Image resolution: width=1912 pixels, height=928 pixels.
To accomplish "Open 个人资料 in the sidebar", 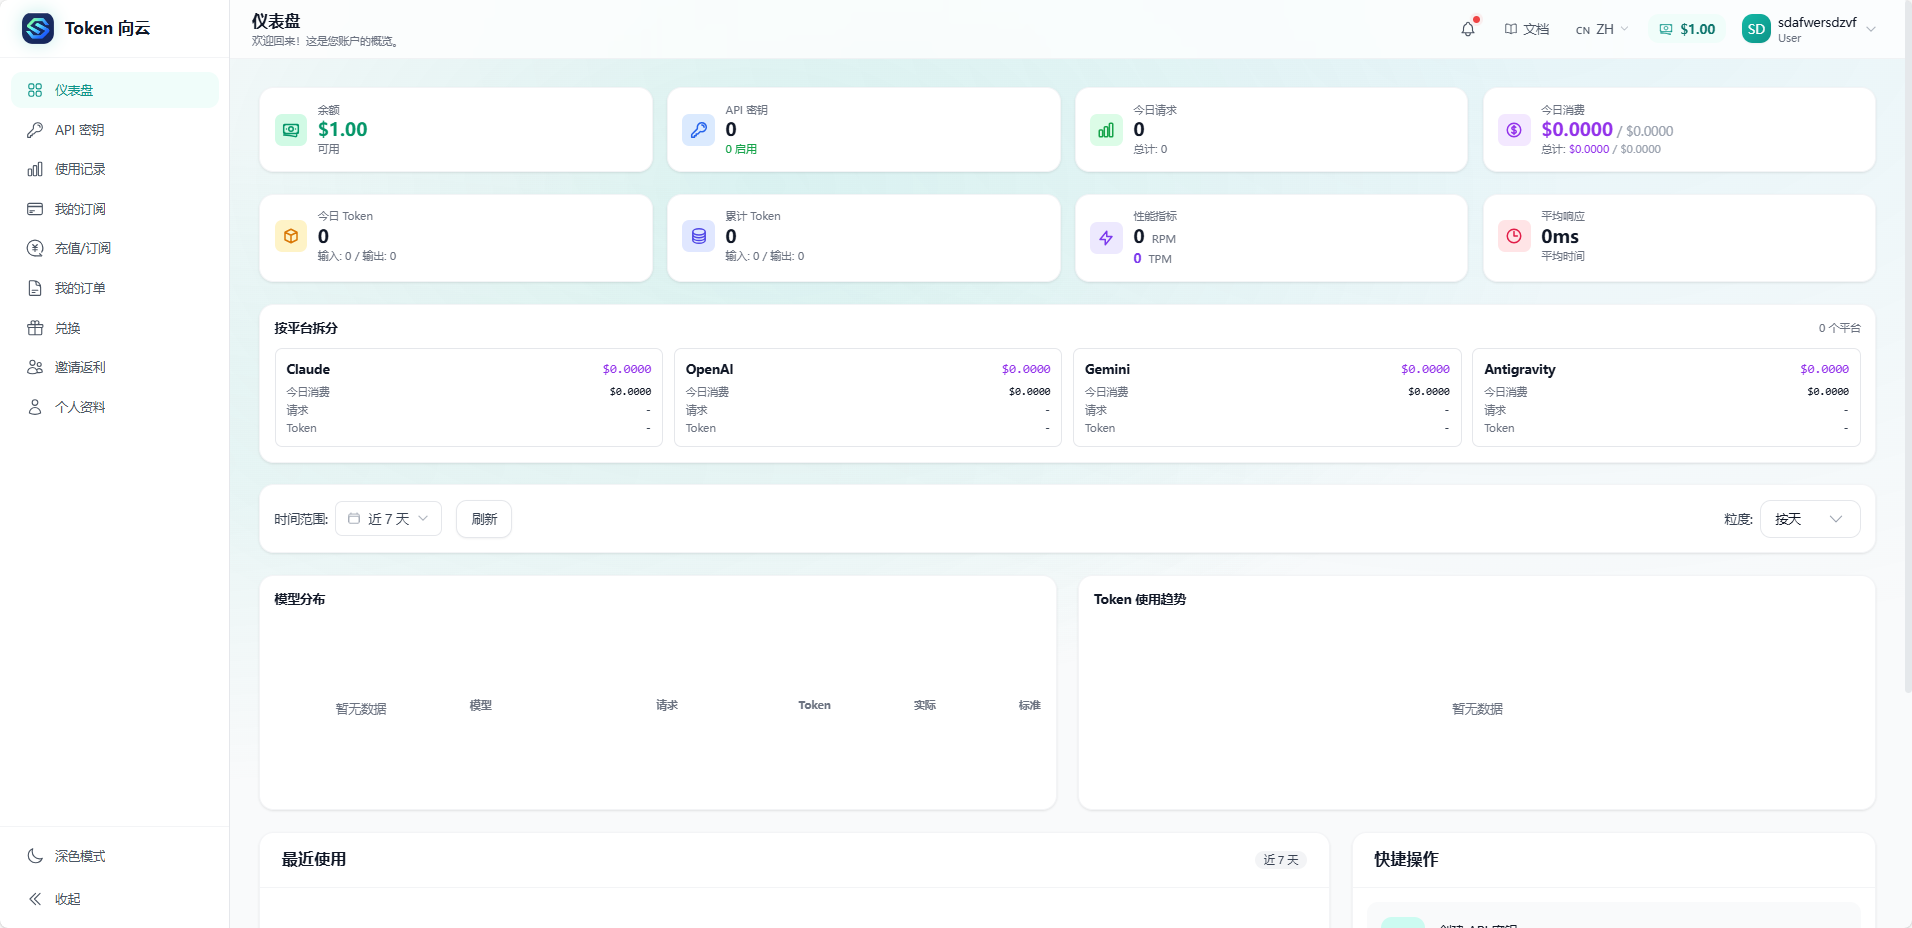I will (115, 407).
